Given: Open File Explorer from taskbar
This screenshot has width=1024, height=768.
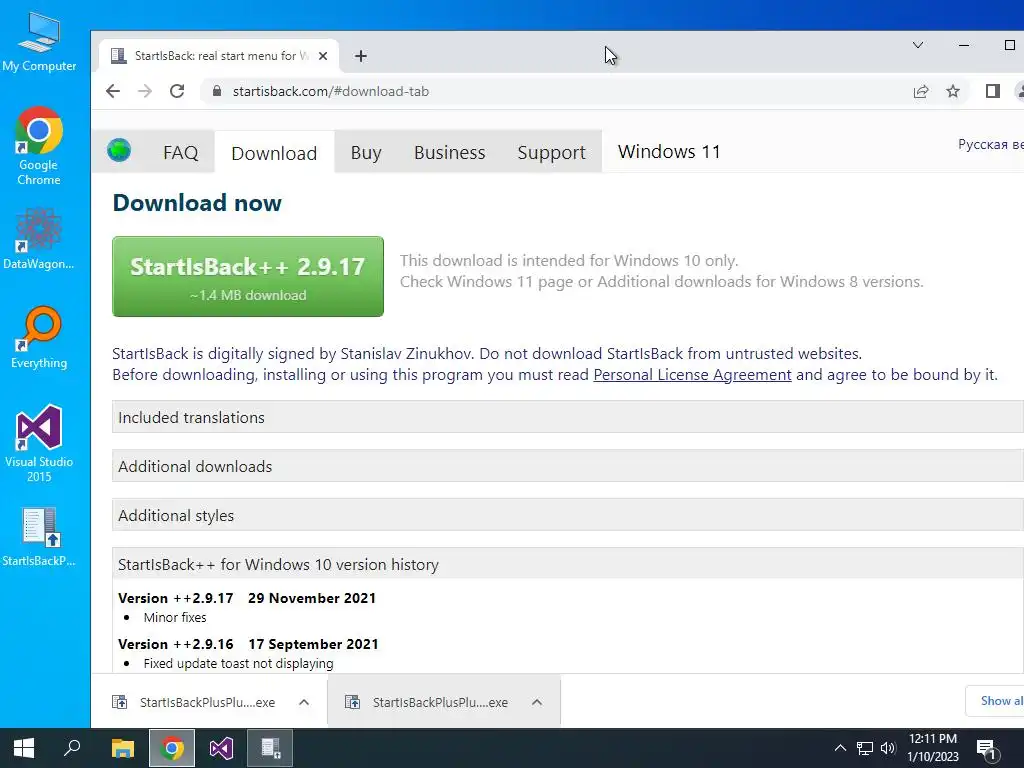Looking at the screenshot, I should click(x=122, y=748).
